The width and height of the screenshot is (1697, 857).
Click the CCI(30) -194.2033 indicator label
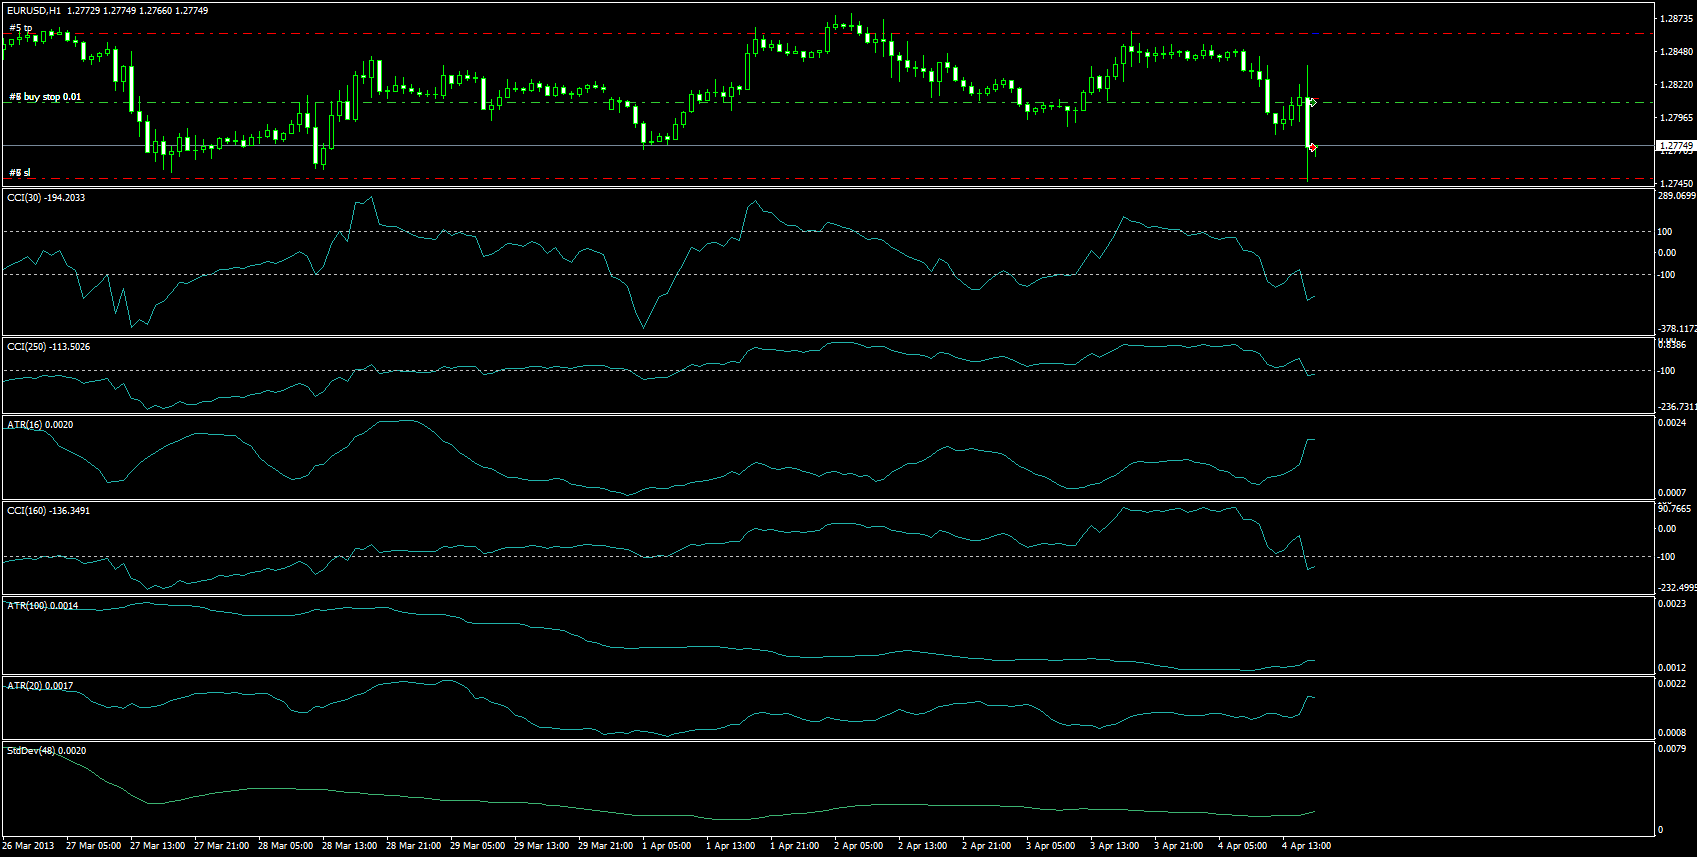[47, 198]
